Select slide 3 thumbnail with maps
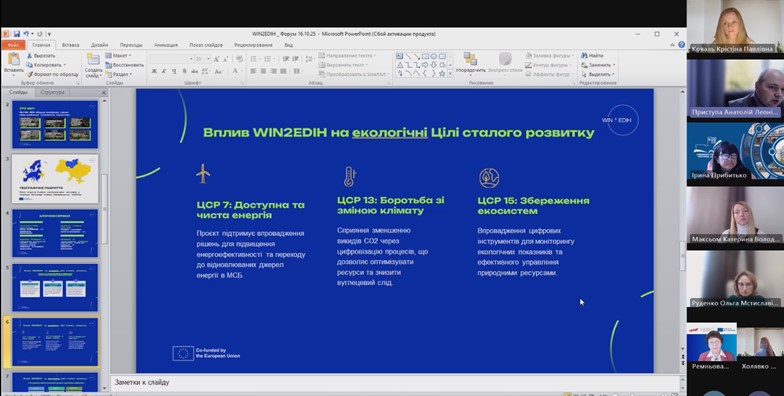 [x=55, y=179]
